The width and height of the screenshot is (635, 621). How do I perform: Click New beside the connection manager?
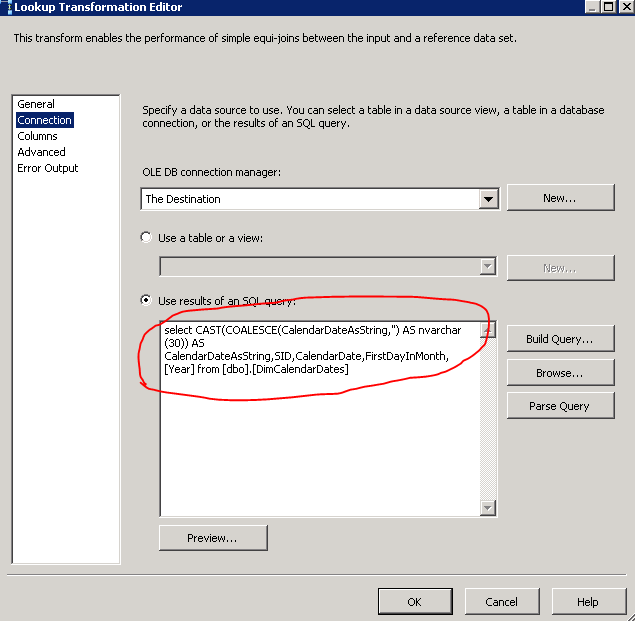pos(560,198)
